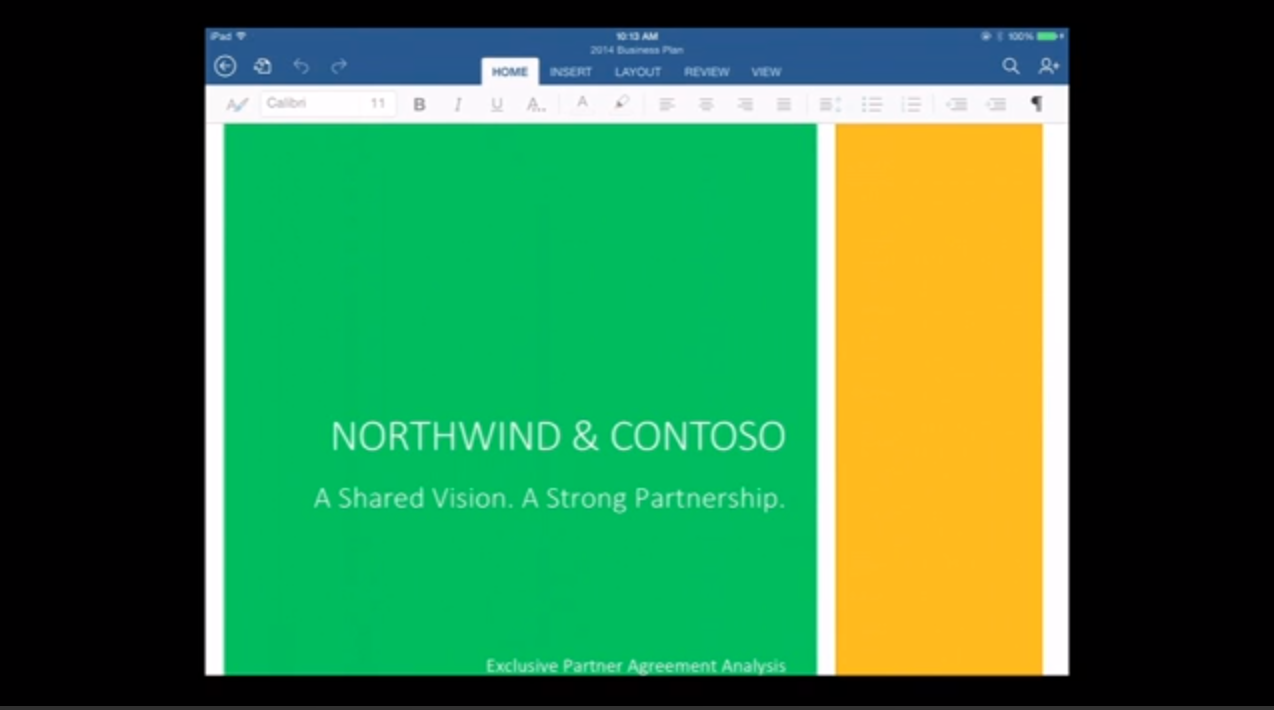Open the Calibri font selector

(310, 103)
